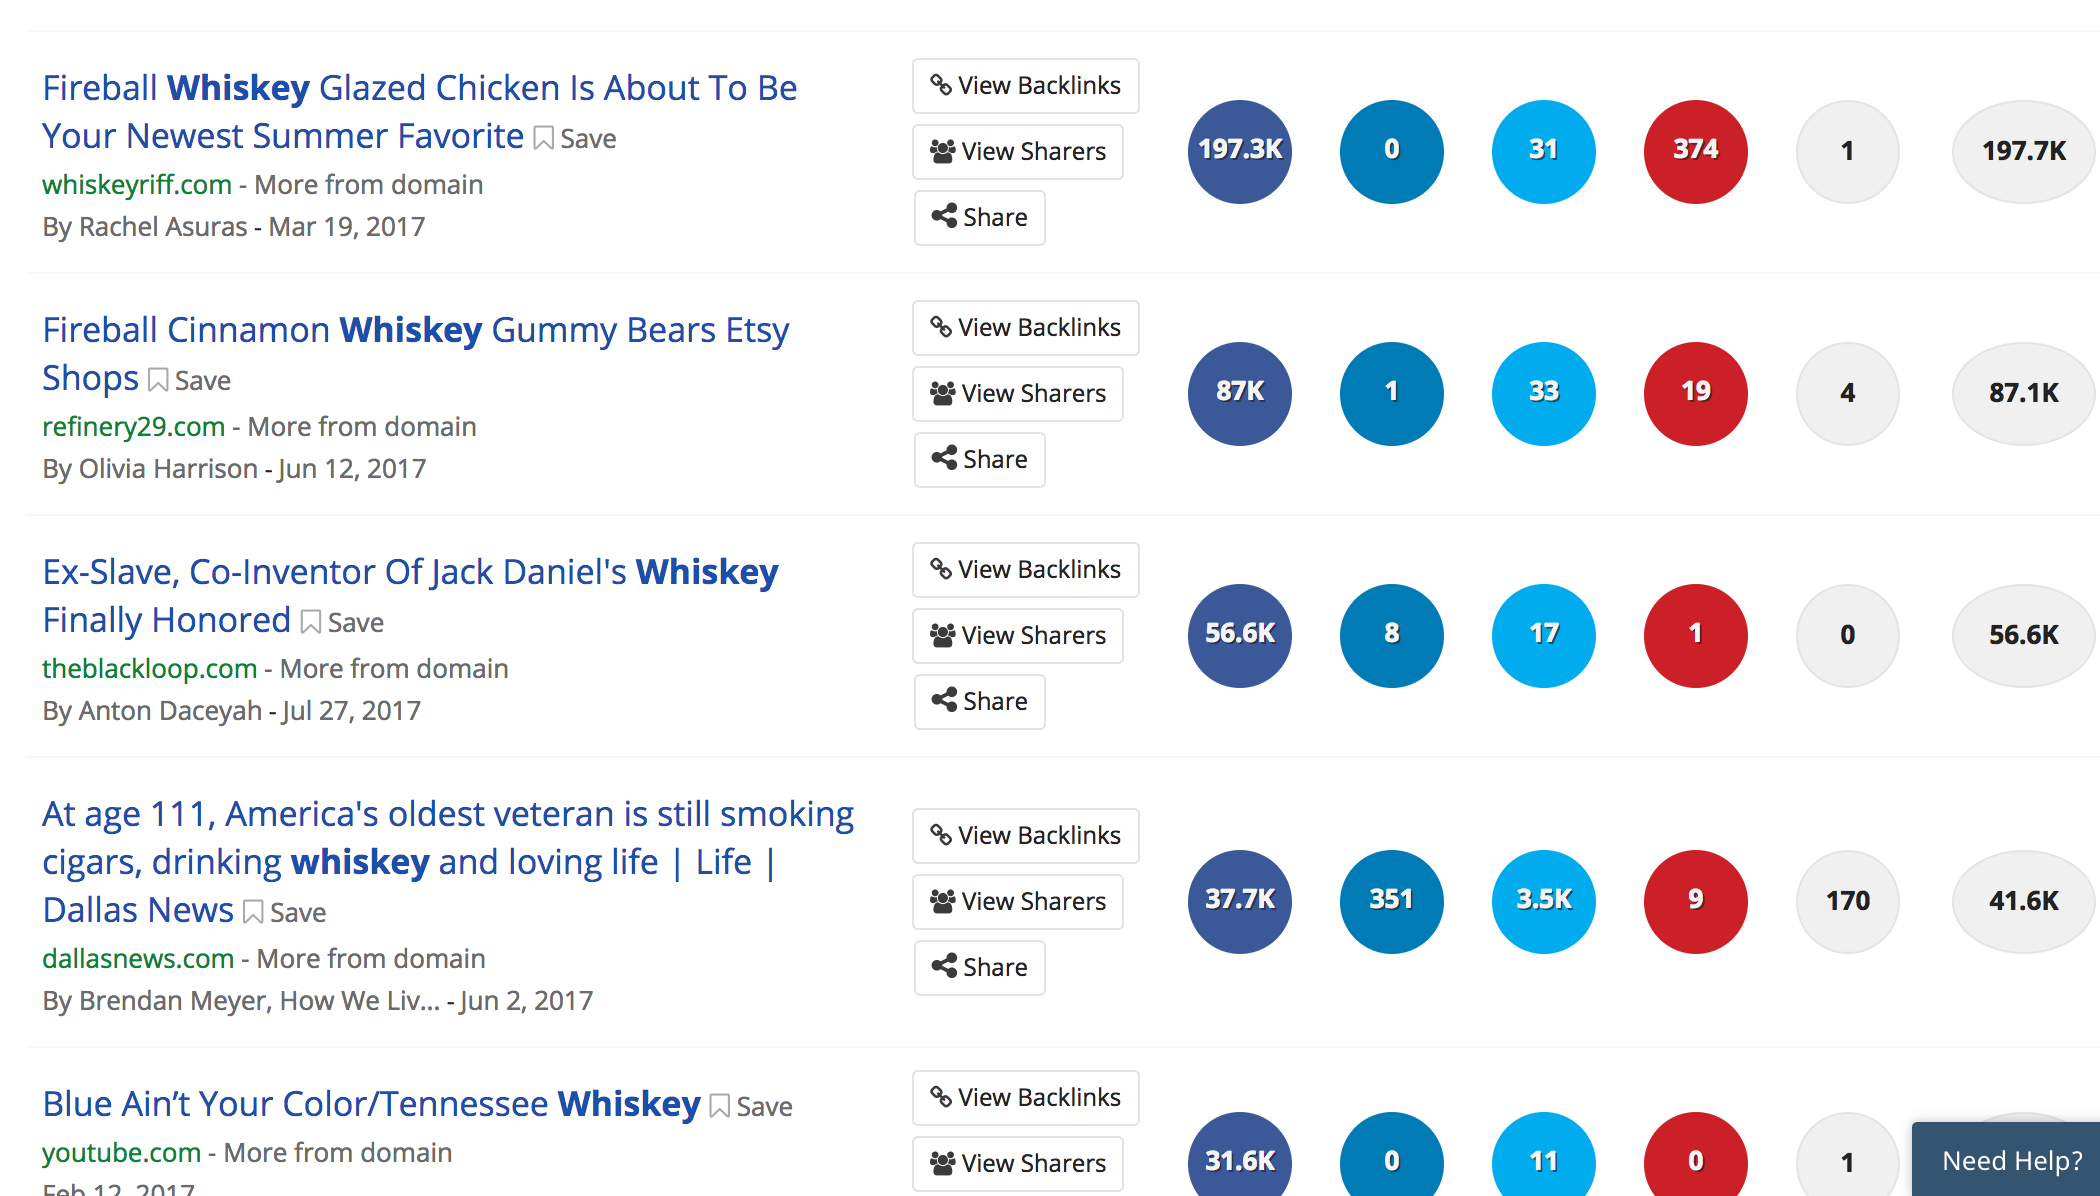View Sharers of the refinery29.com article
This screenshot has height=1196, width=2100.
pos(1018,394)
